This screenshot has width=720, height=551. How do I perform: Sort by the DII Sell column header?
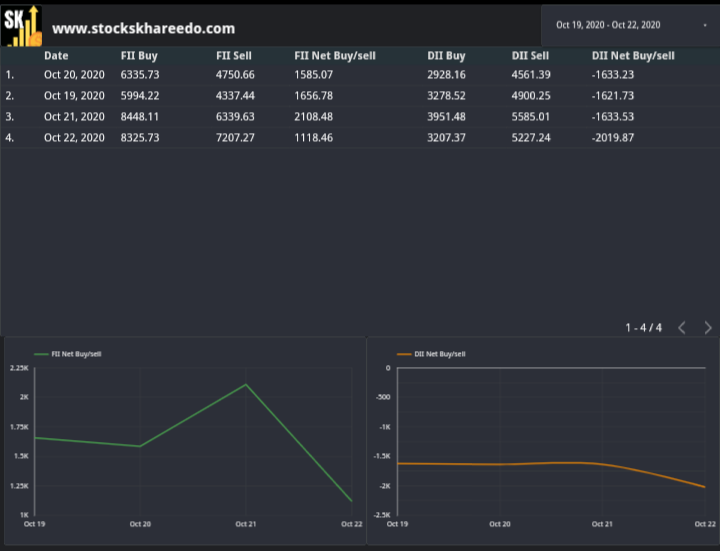[530, 56]
